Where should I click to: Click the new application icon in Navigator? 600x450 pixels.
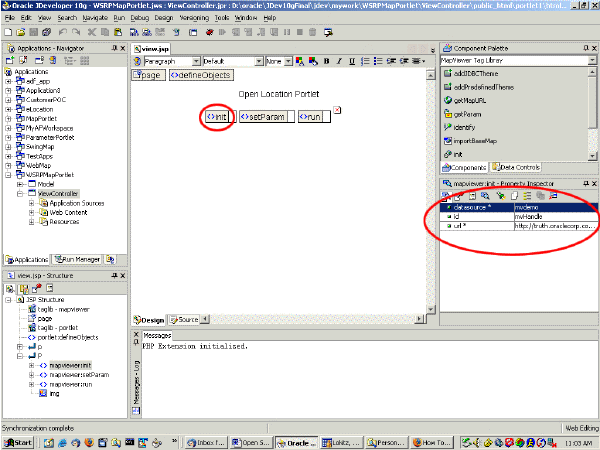[x=10, y=60]
